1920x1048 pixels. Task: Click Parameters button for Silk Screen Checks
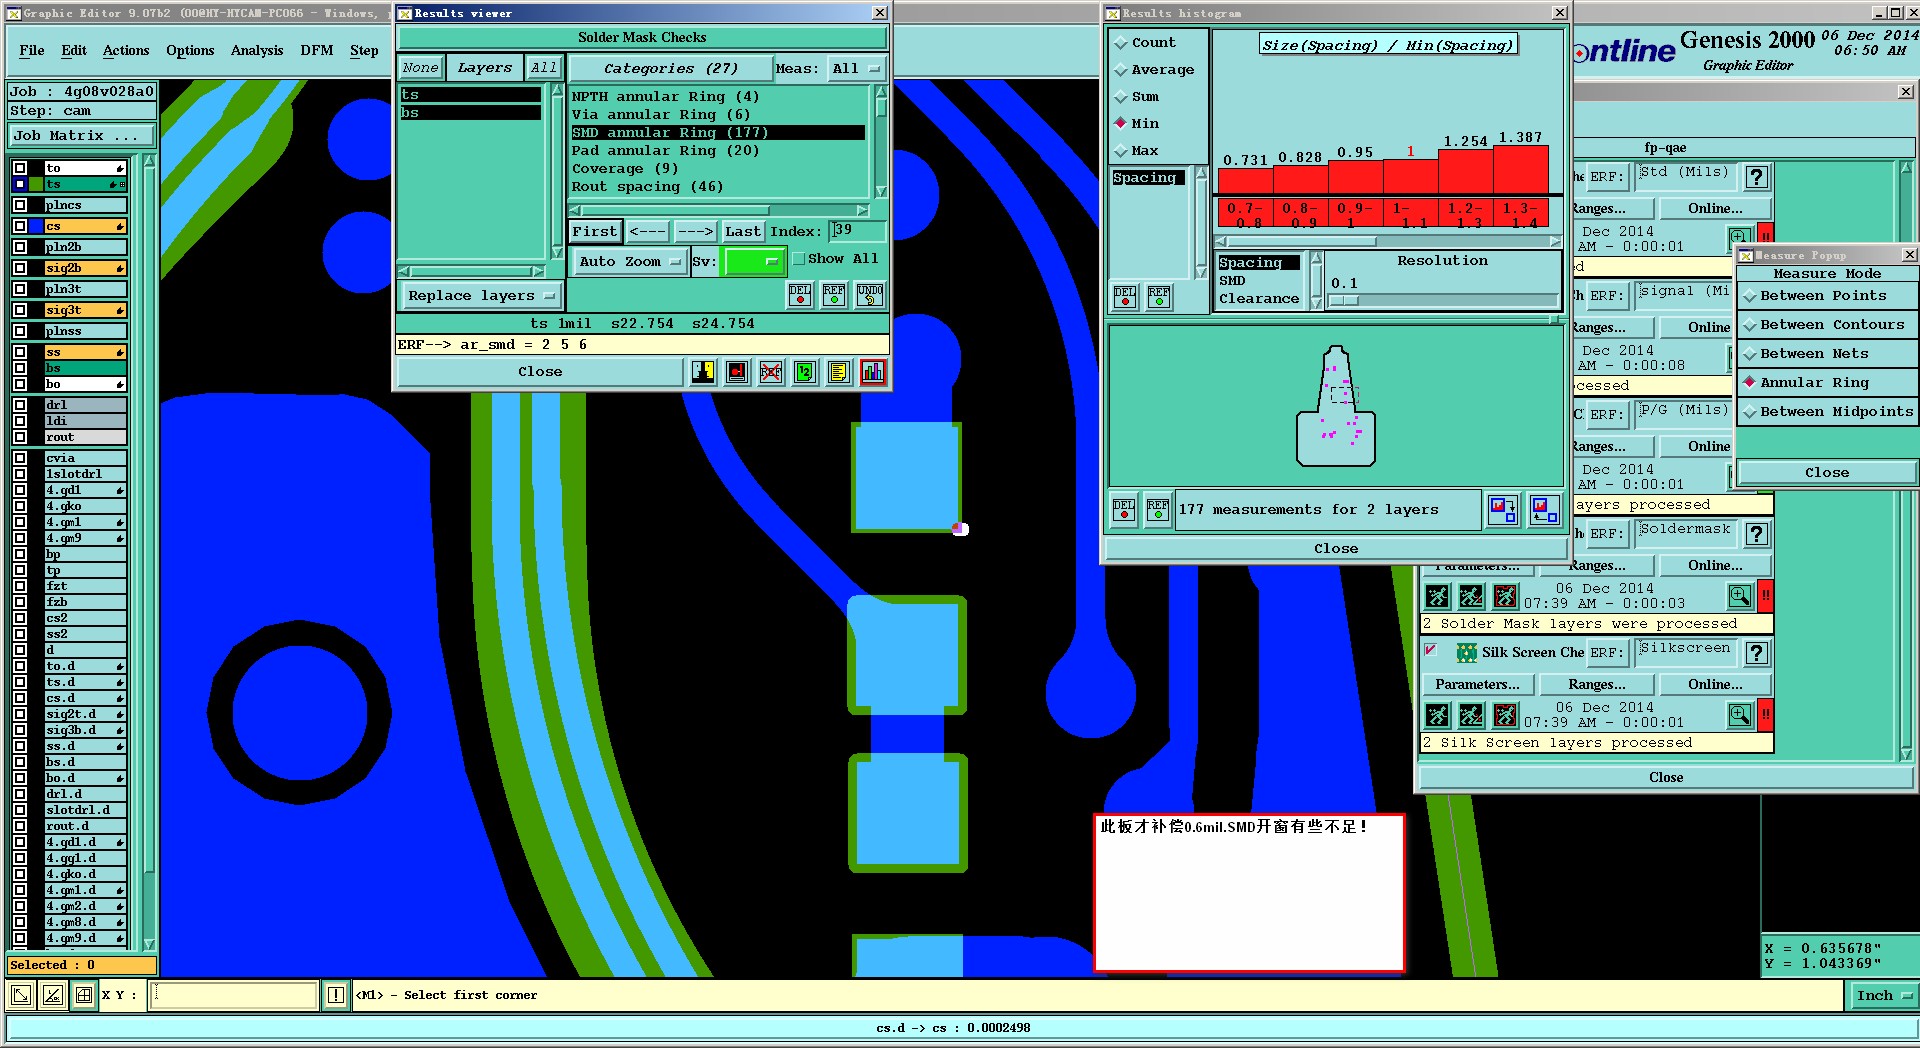pyautogui.click(x=1477, y=685)
